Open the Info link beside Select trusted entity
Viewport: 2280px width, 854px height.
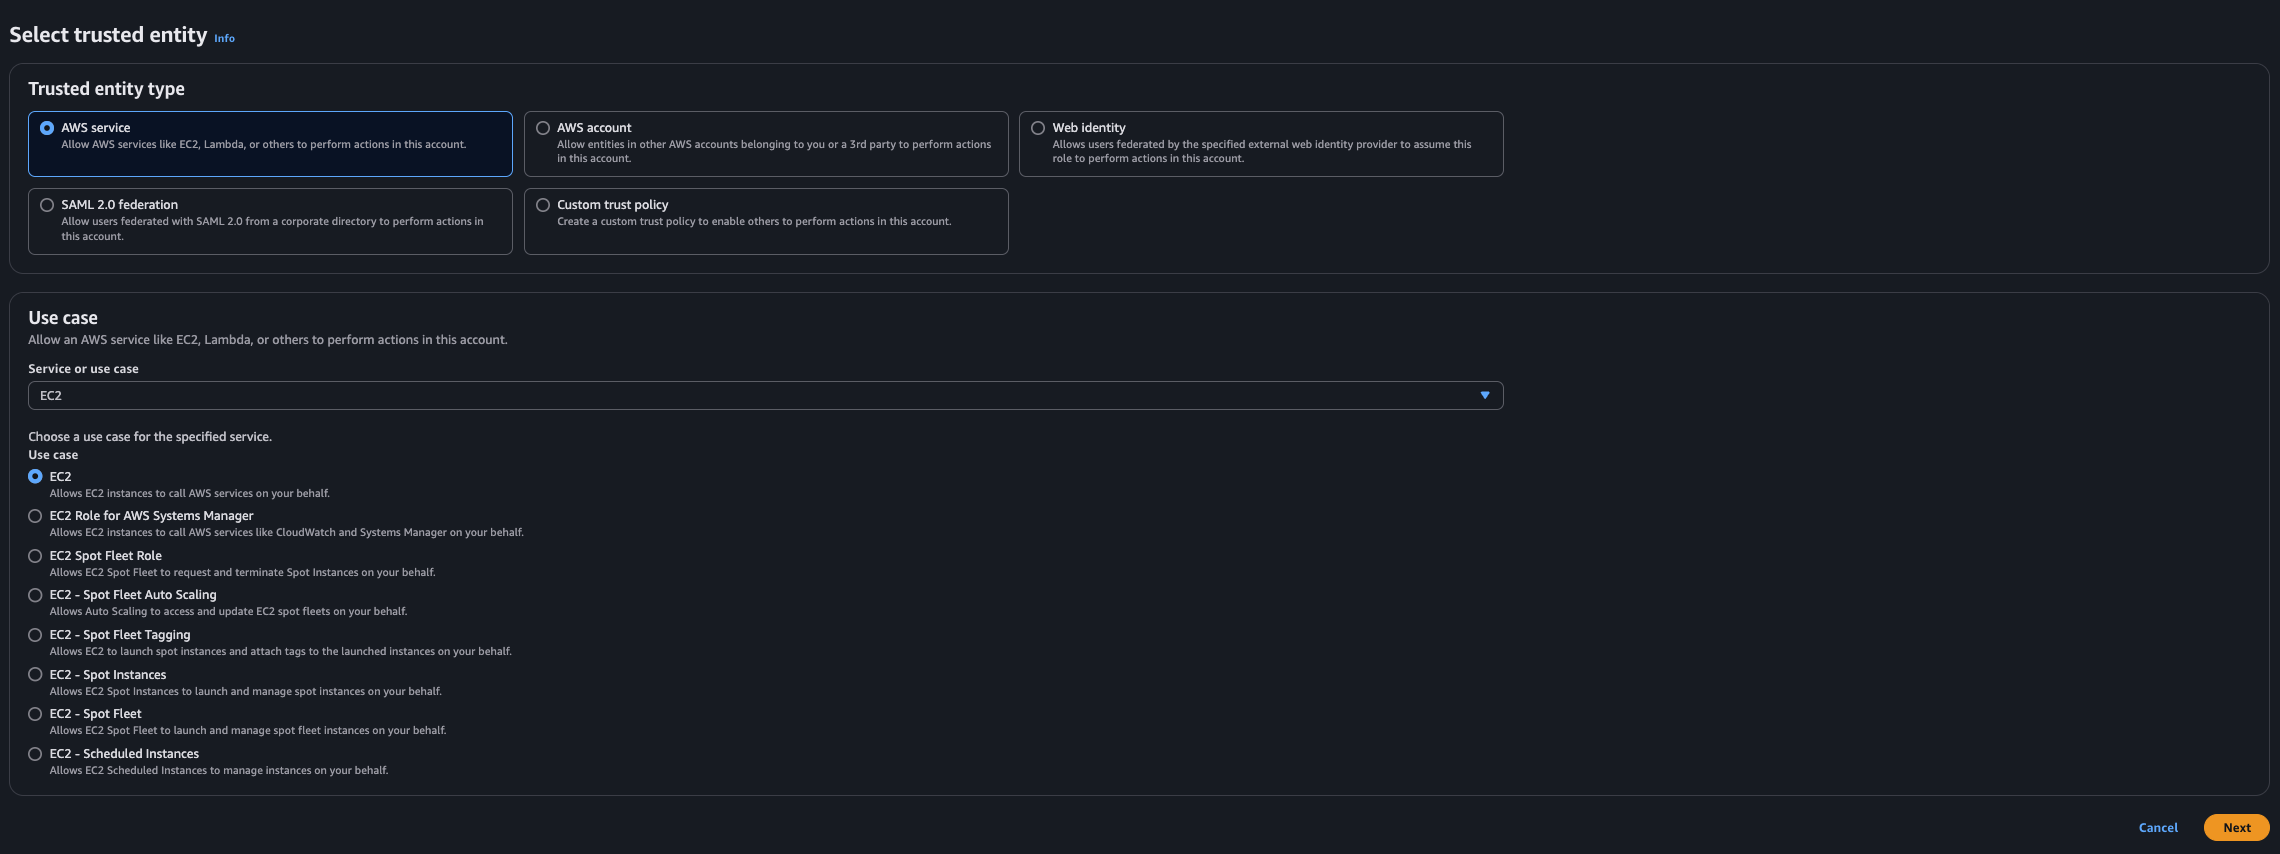coord(225,39)
